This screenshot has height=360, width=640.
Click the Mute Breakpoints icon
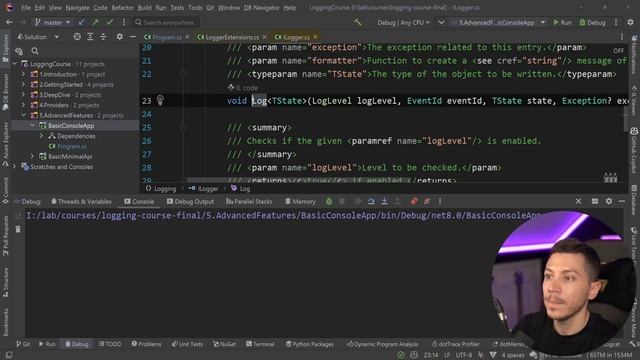tap(427, 201)
